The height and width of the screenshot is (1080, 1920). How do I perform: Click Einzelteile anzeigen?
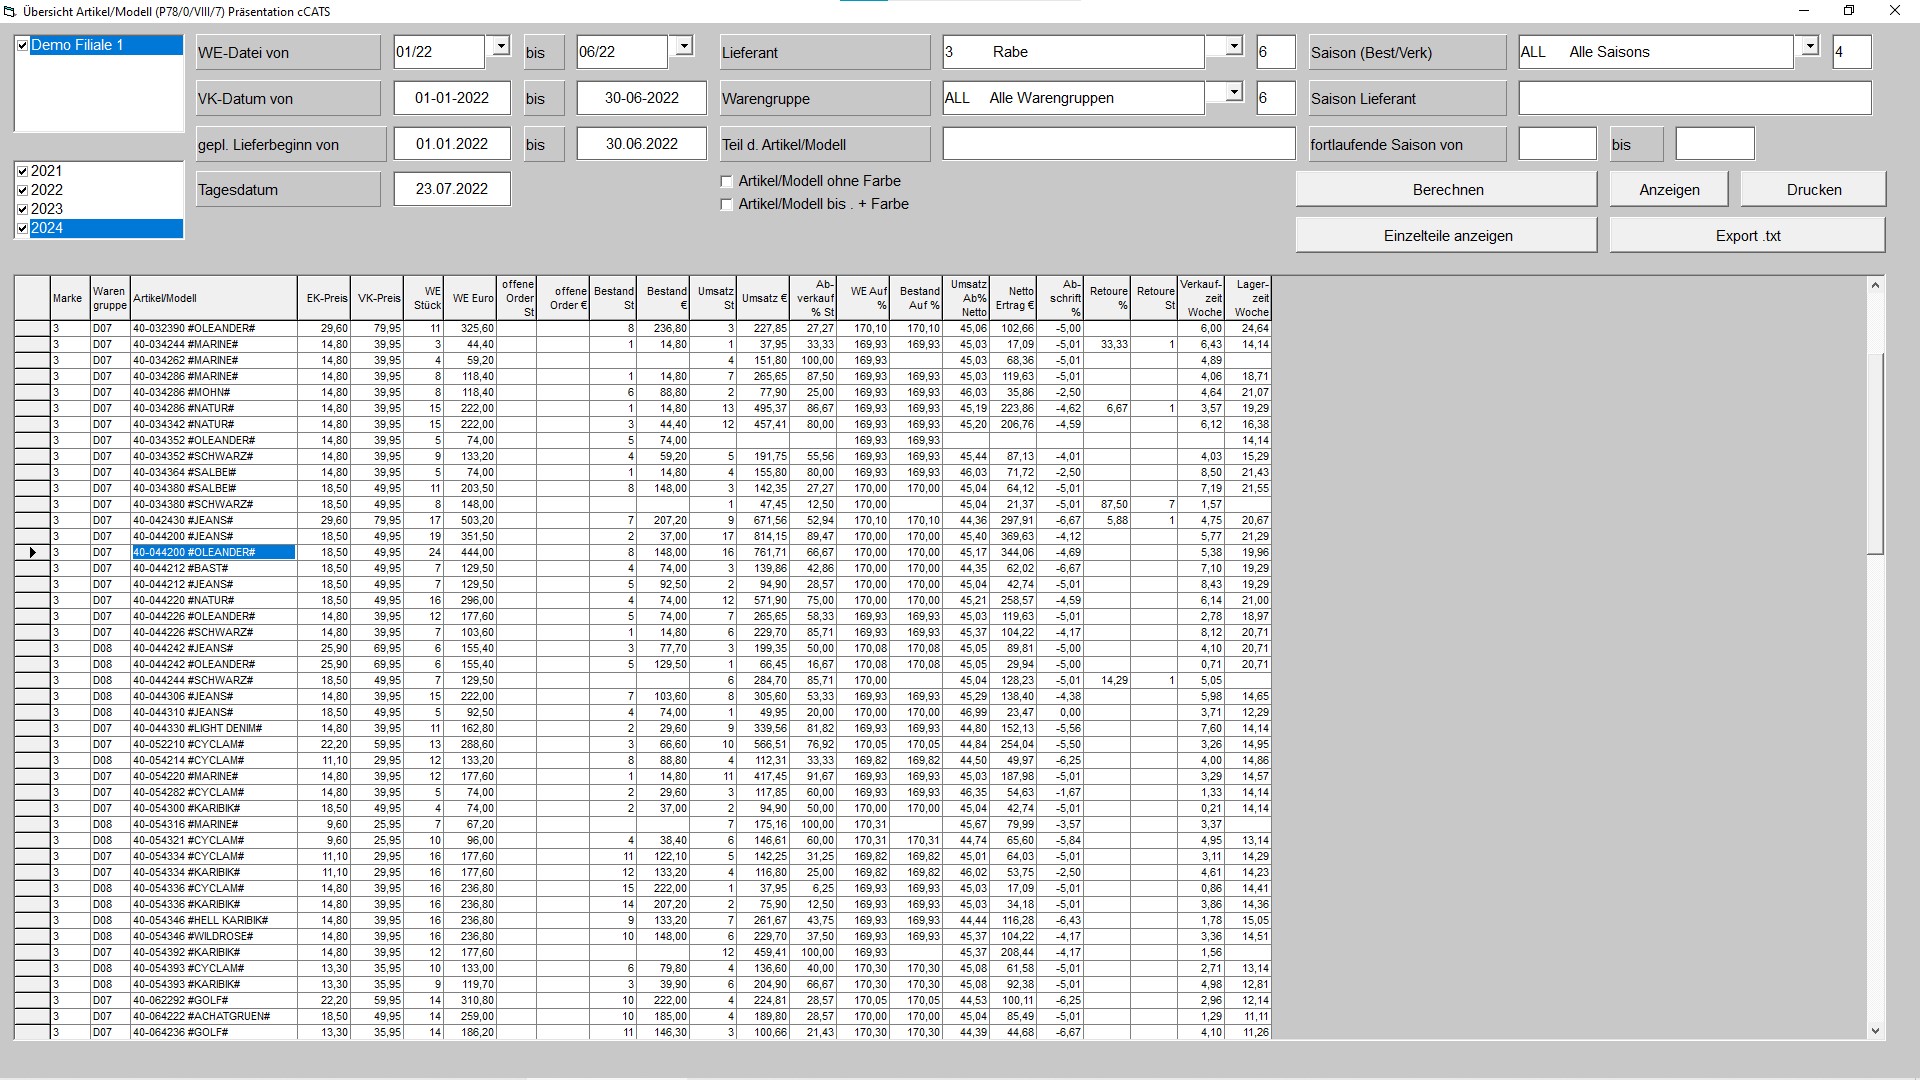1446,235
